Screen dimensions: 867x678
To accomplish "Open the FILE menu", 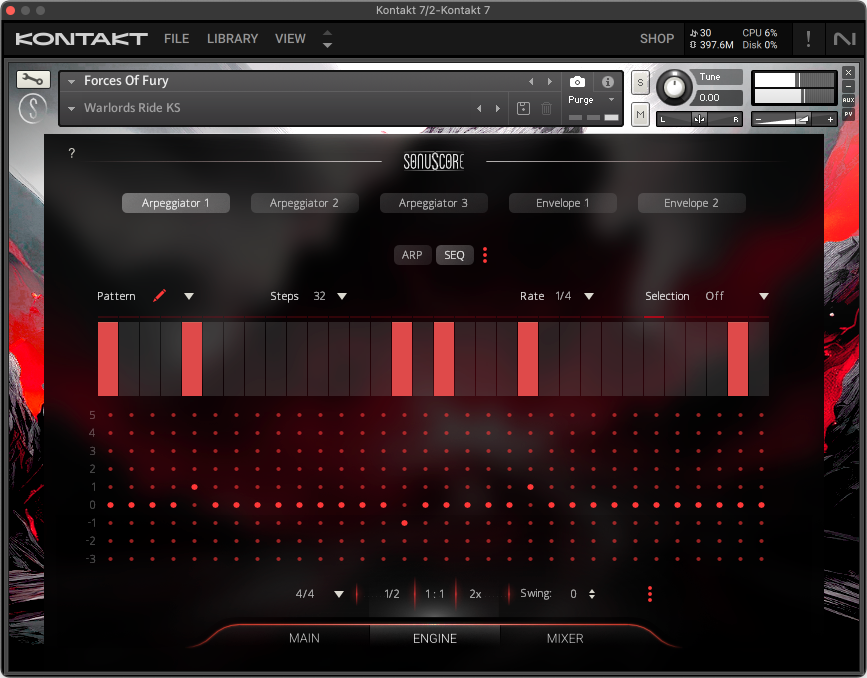I will (176, 39).
